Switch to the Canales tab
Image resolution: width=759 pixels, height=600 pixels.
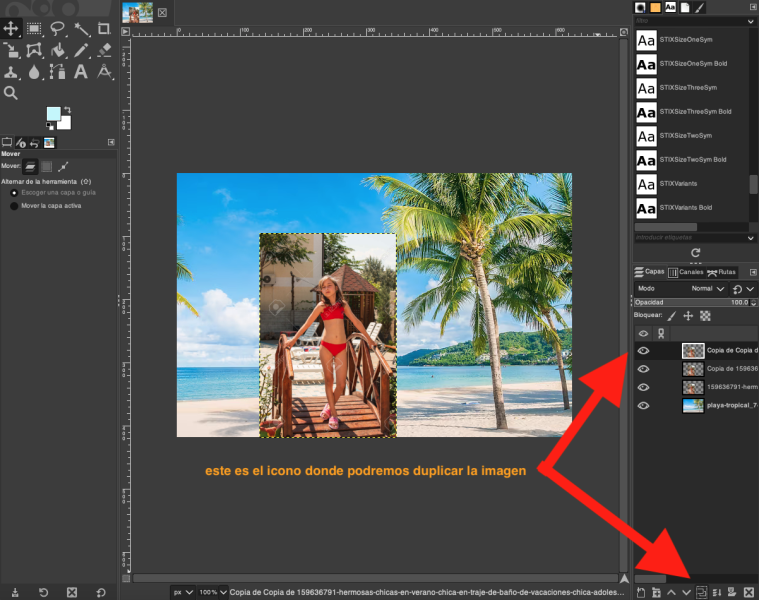tap(686, 272)
